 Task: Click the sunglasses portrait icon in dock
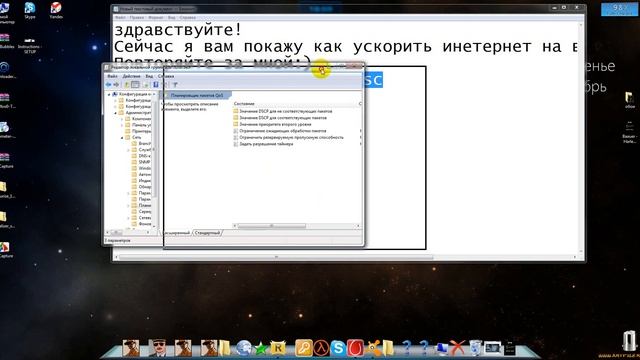[157, 348]
